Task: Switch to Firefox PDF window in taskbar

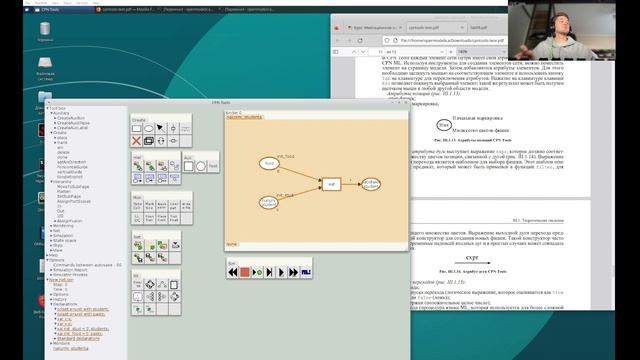Action: point(126,9)
